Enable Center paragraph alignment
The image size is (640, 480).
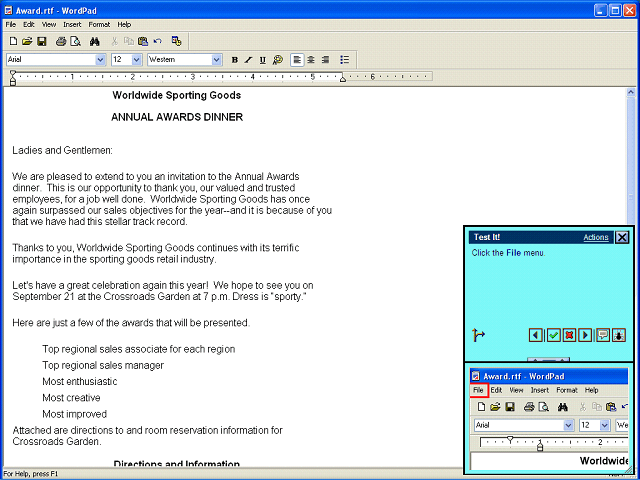coord(311,60)
